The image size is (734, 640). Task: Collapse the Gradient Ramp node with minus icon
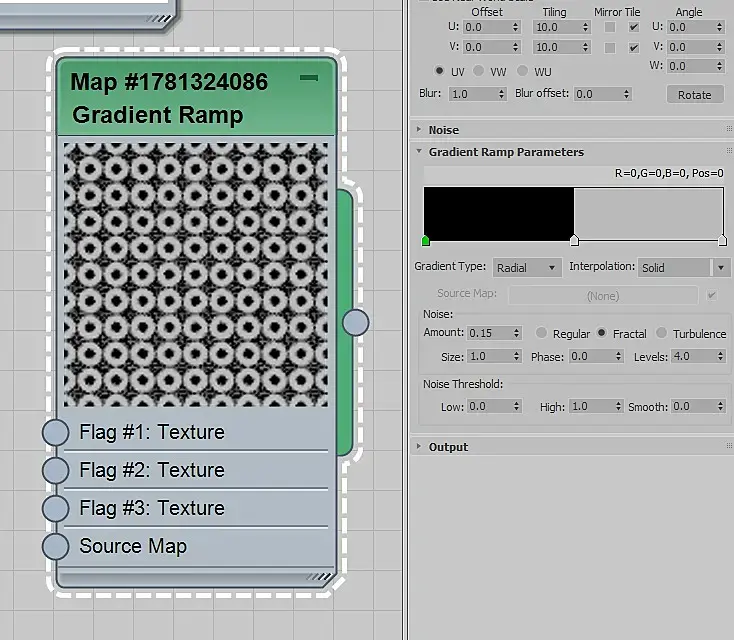(309, 78)
